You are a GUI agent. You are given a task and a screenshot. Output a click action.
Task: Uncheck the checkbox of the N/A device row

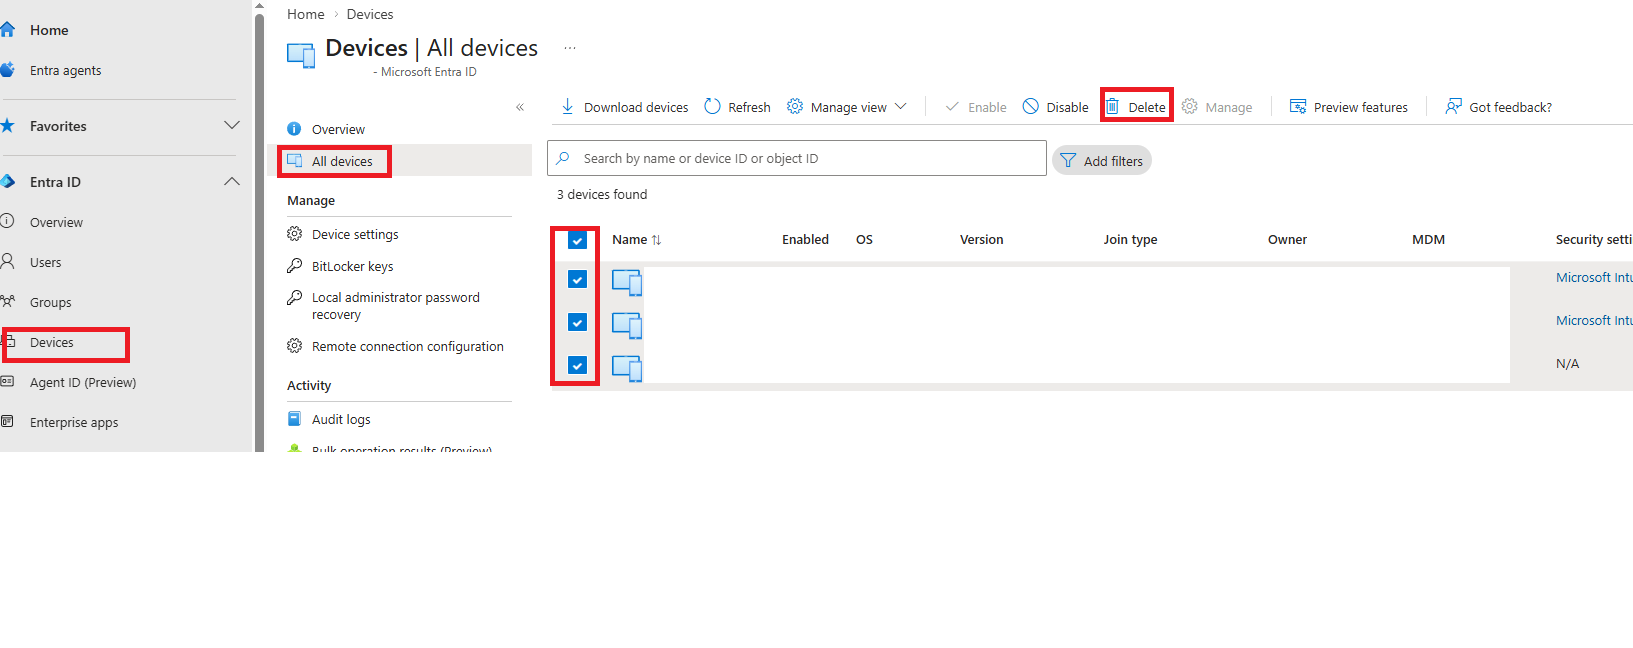pyautogui.click(x=577, y=365)
